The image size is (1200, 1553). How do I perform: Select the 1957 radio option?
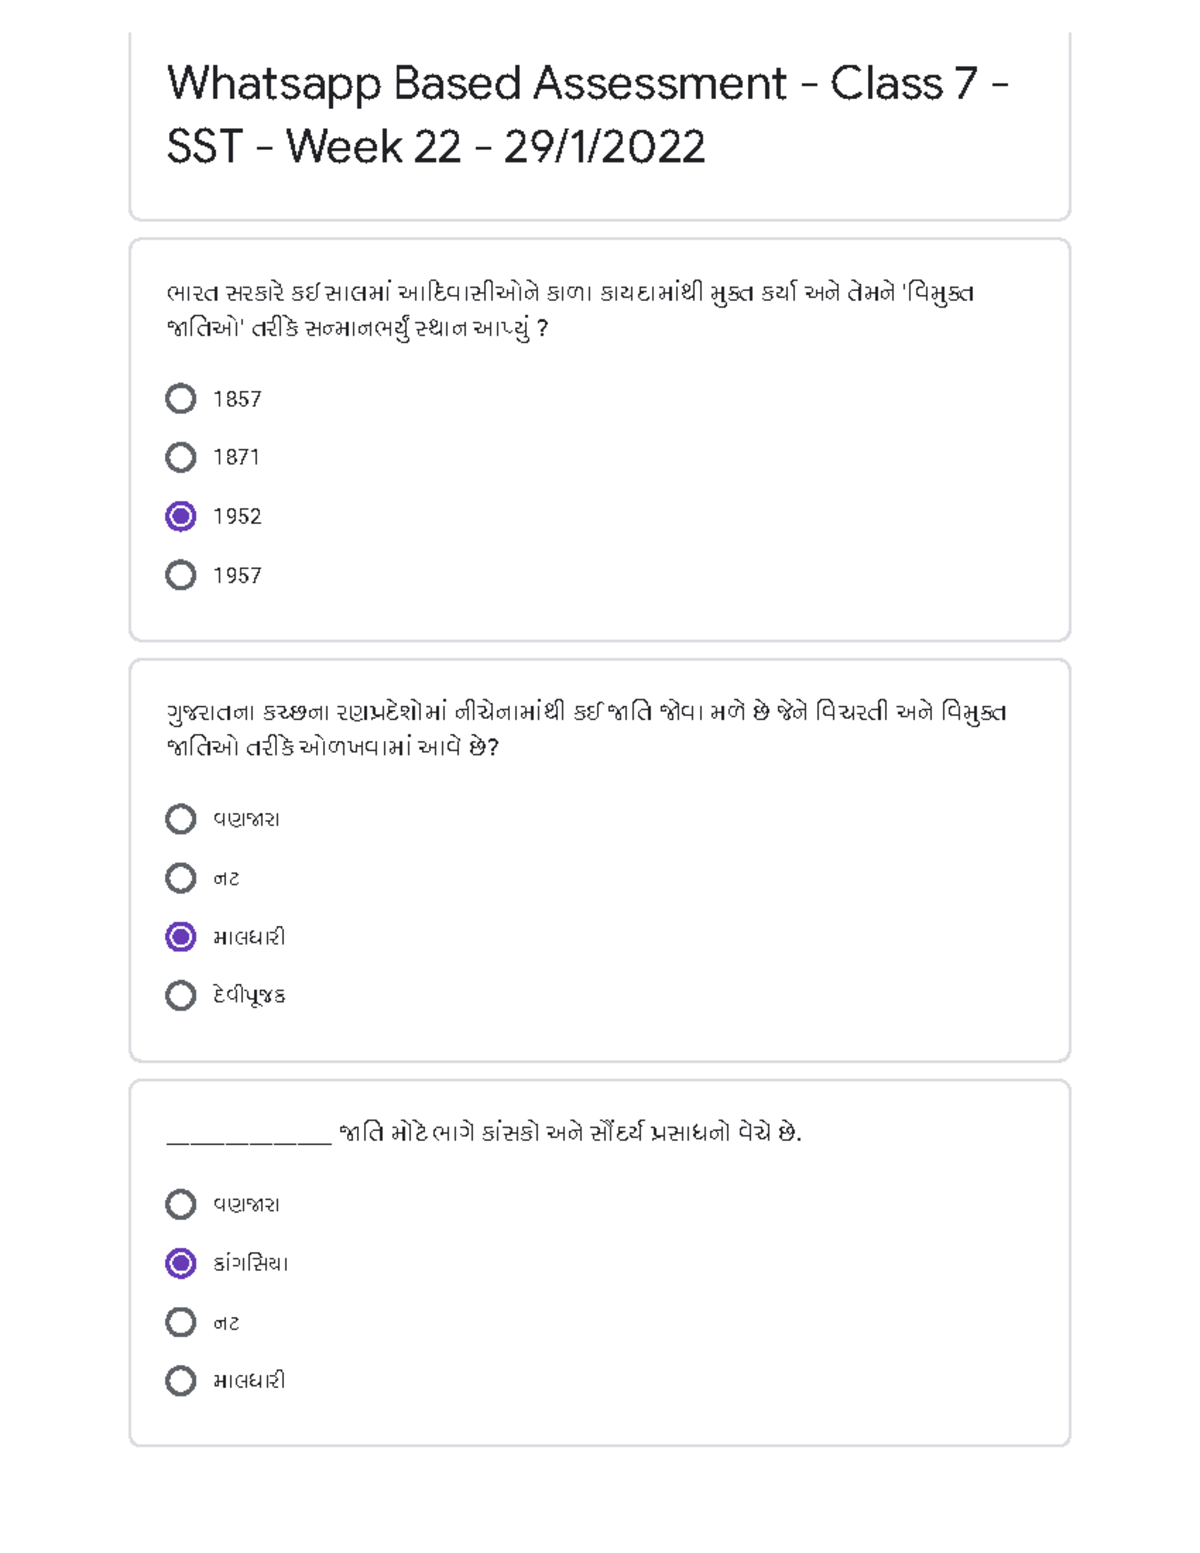coord(180,575)
